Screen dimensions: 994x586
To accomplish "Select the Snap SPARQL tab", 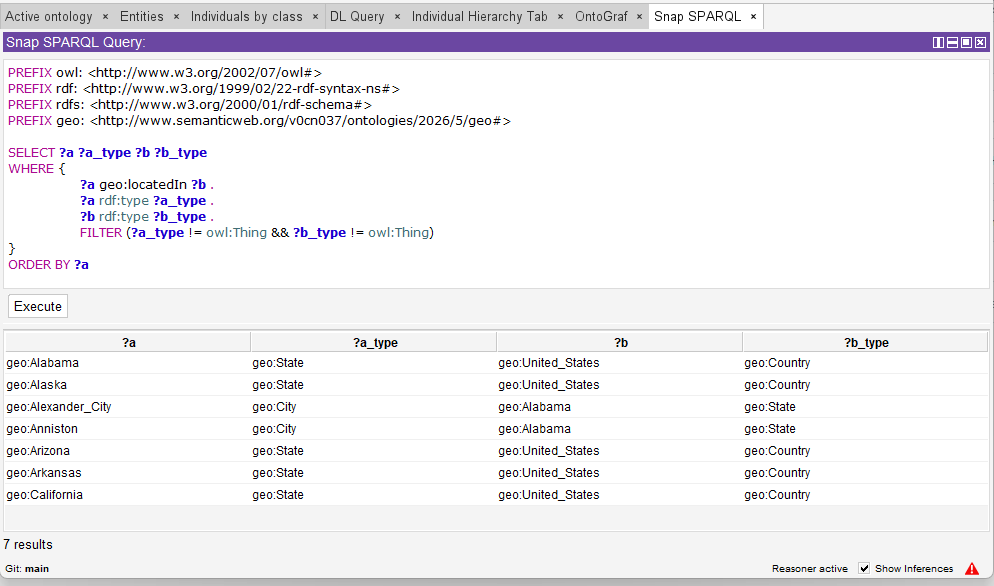I will (x=697, y=17).
